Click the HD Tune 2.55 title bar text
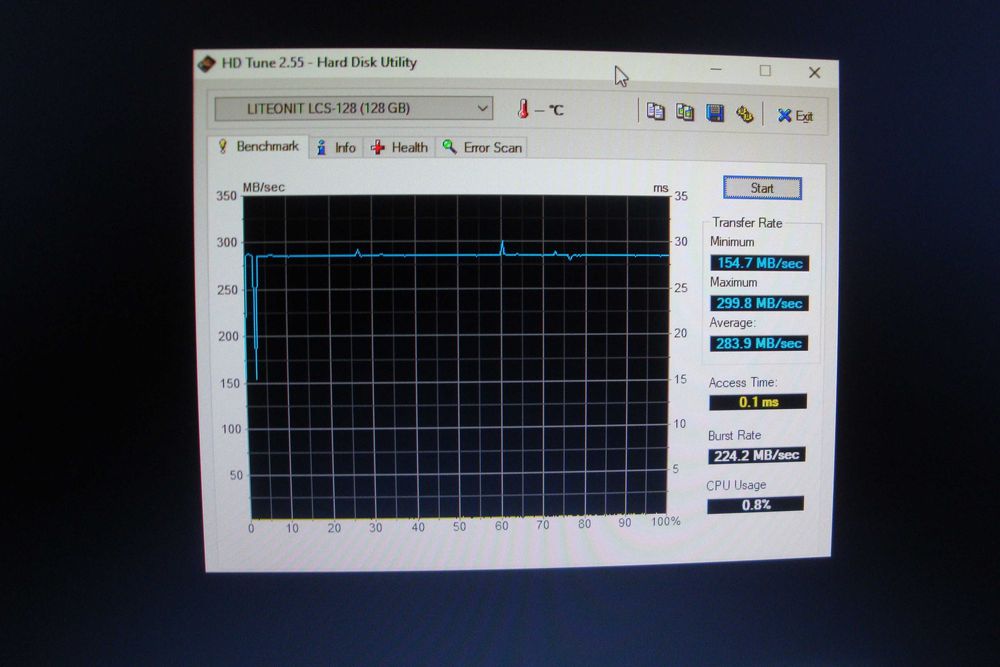This screenshot has height=667, width=1000. click(319, 62)
